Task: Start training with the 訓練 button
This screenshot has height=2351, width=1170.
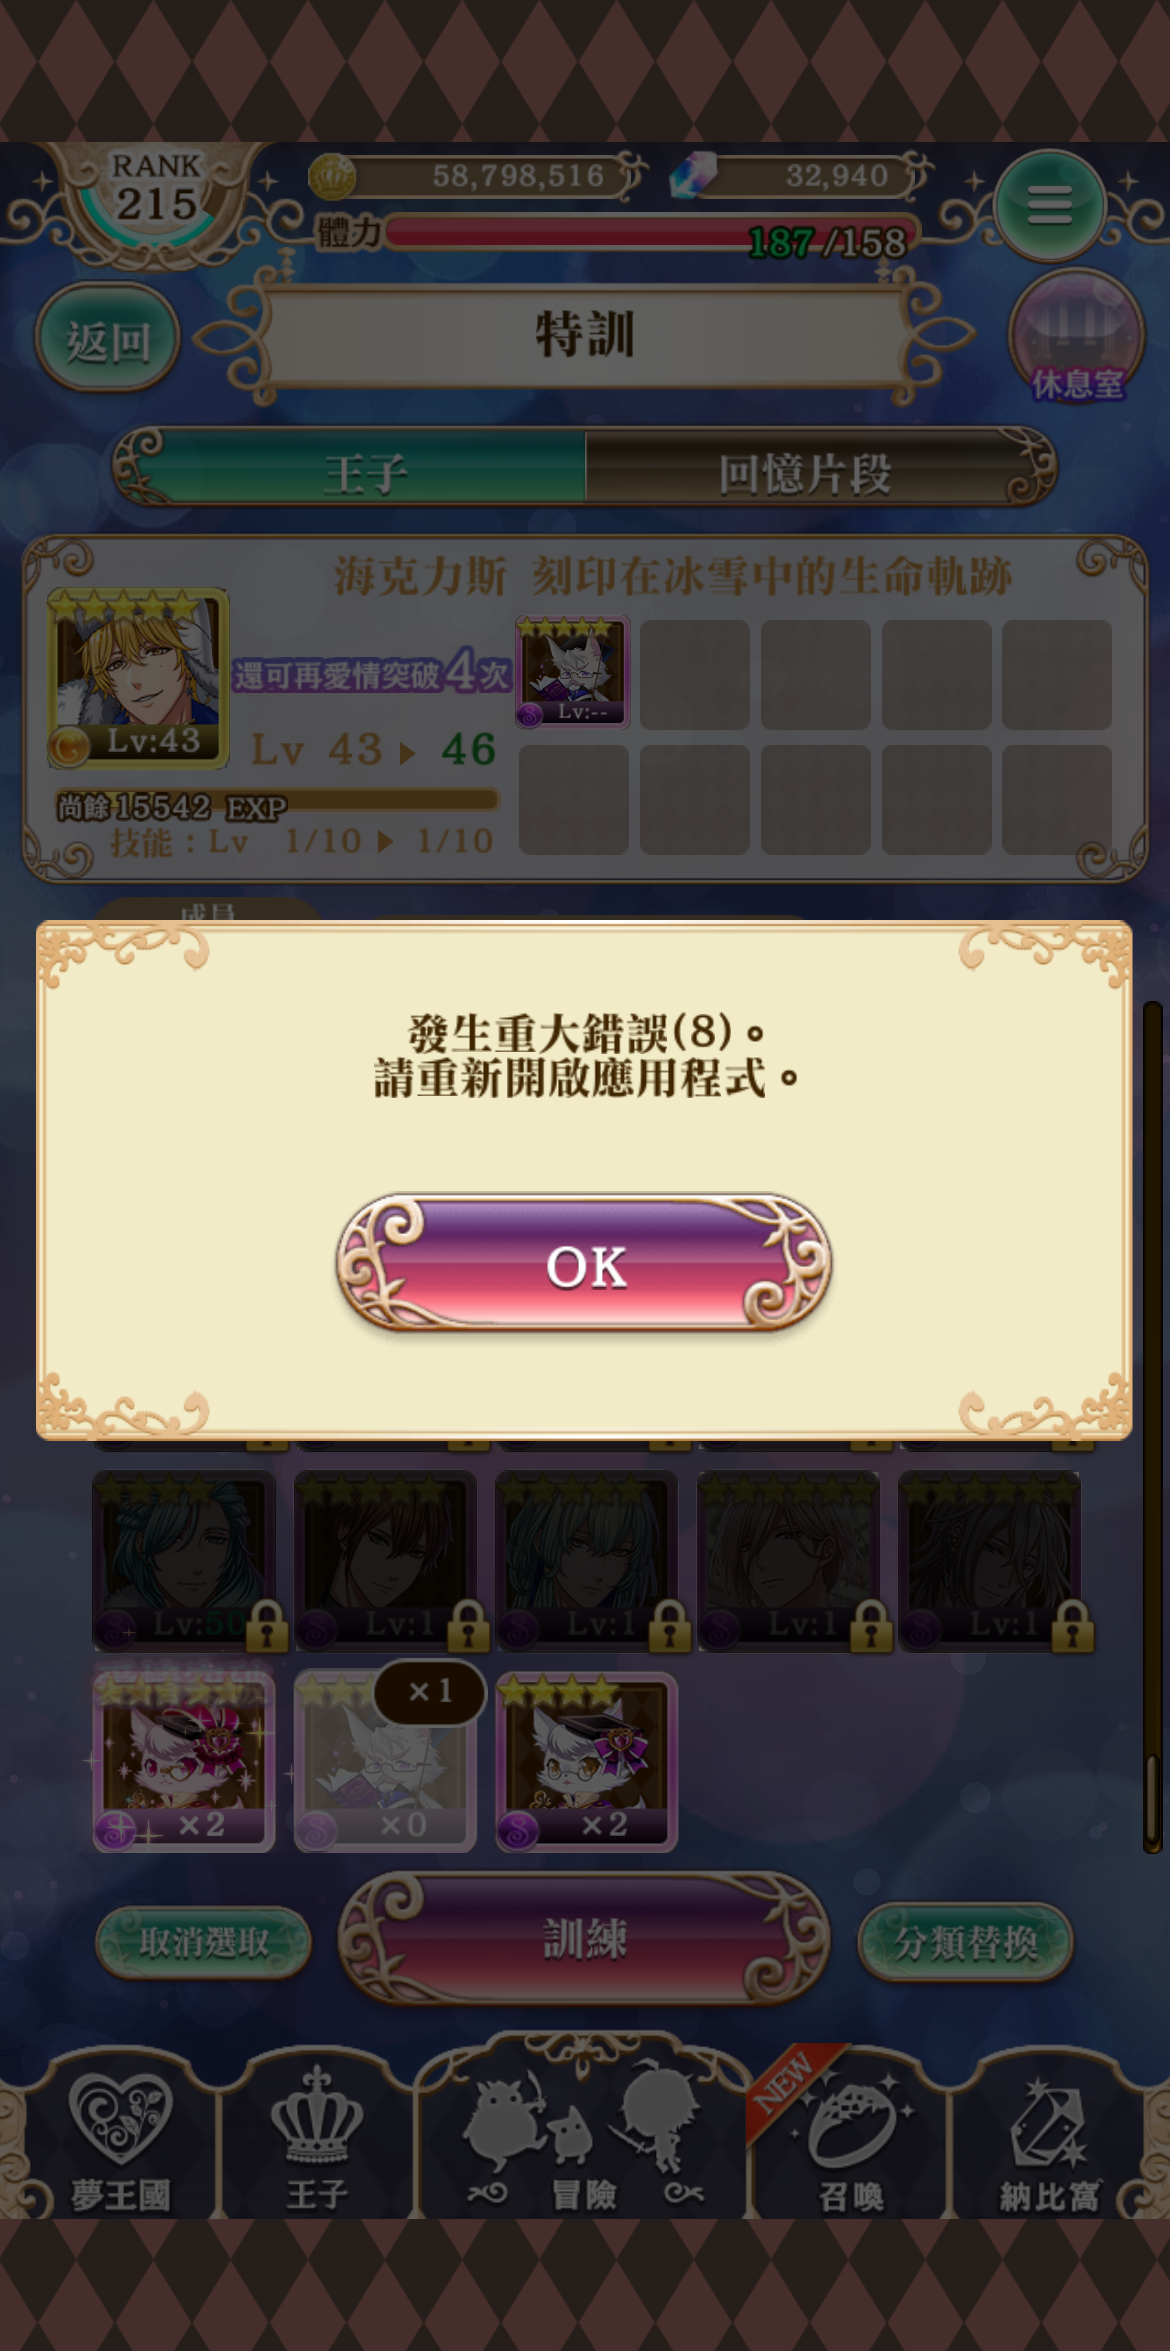Action: (x=584, y=1939)
